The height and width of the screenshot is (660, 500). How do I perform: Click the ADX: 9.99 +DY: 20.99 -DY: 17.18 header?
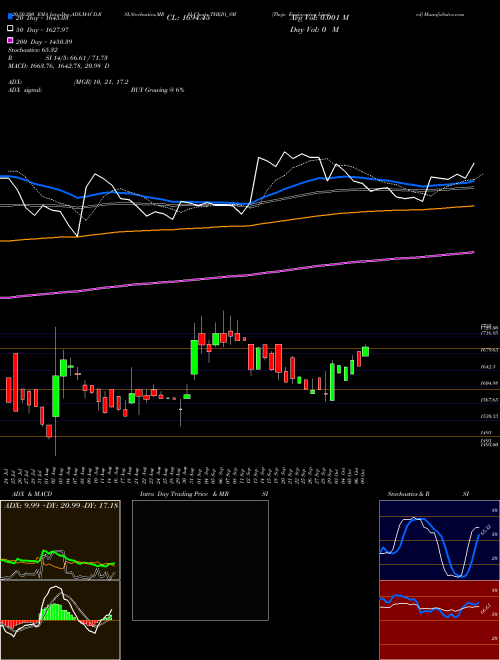pyautogui.click(x=61, y=505)
